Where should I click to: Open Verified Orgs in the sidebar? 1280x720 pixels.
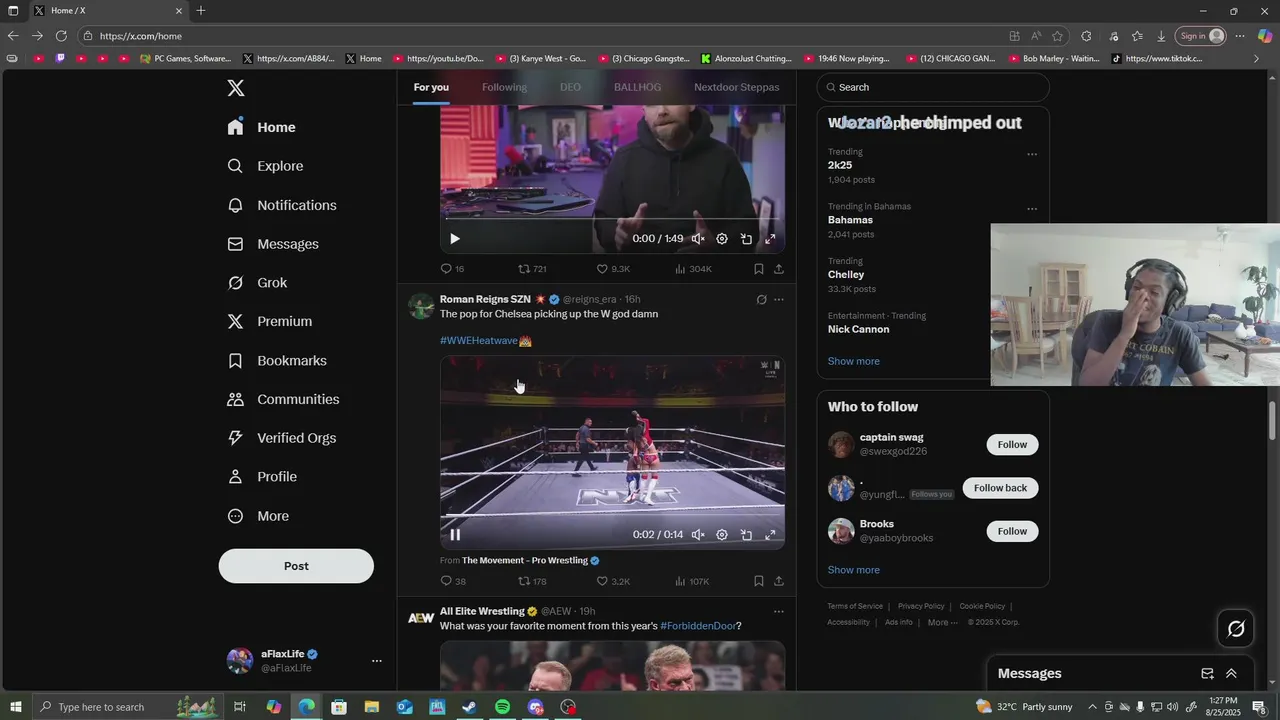(x=282, y=438)
